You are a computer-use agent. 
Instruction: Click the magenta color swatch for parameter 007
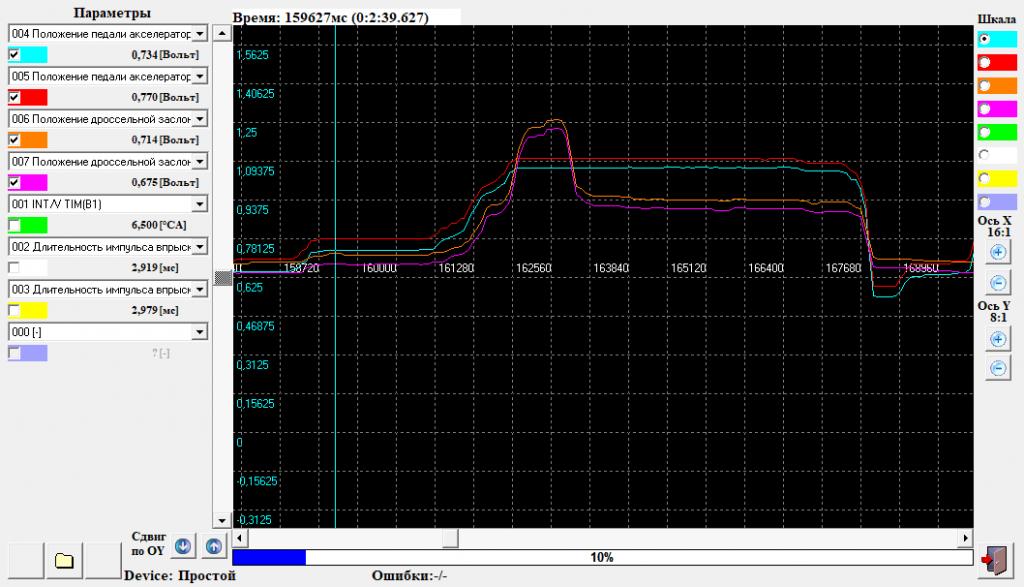(33, 182)
